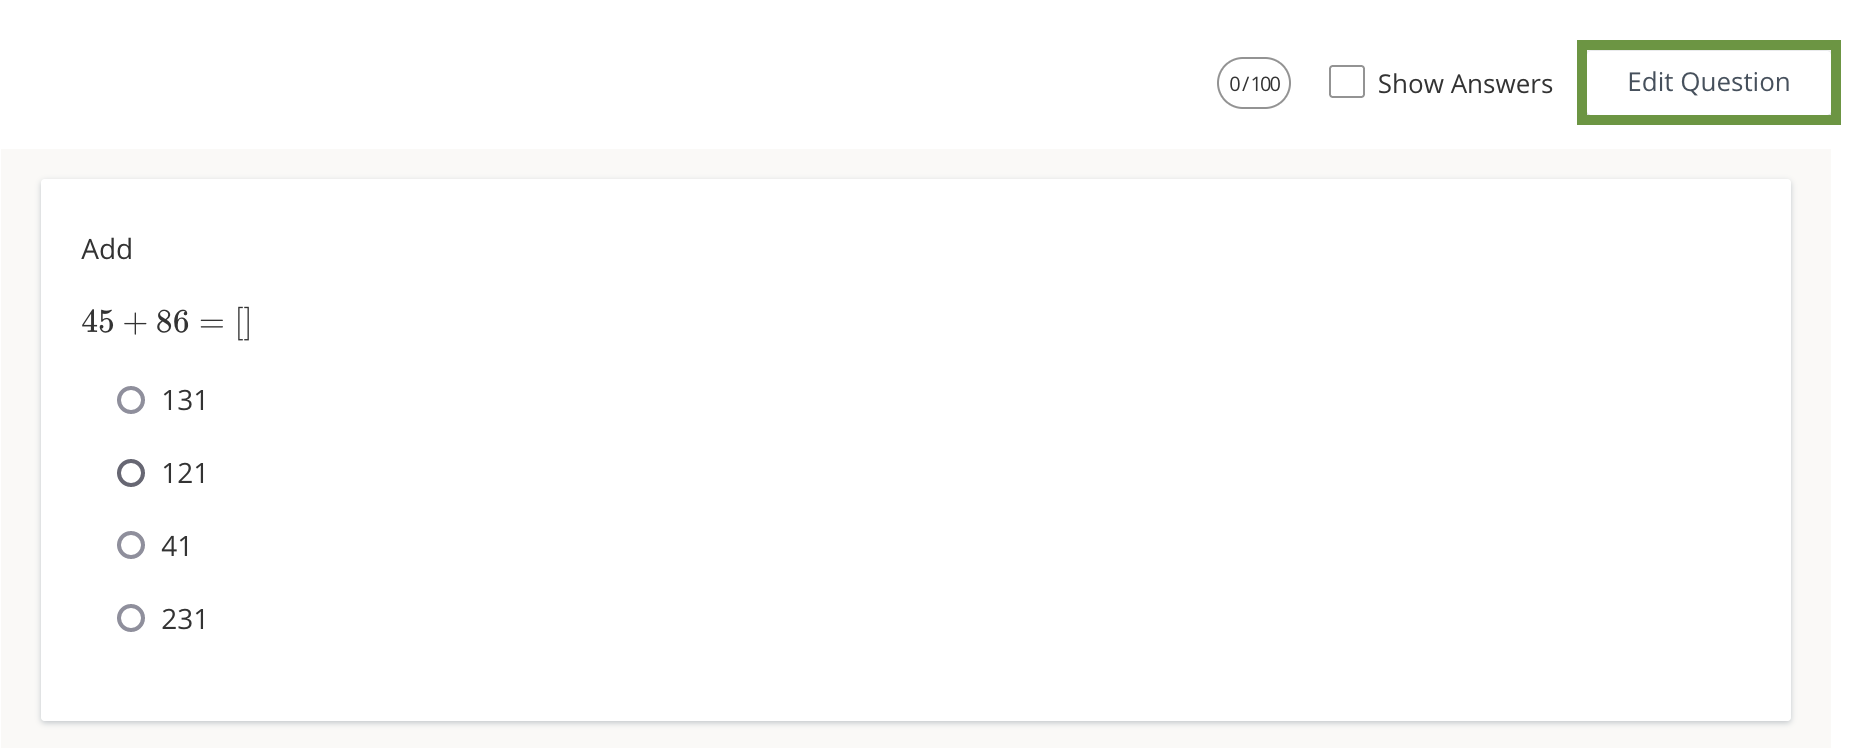This screenshot has width=1854, height=748.
Task: Click the number 45 in the equation
Action: tap(98, 322)
